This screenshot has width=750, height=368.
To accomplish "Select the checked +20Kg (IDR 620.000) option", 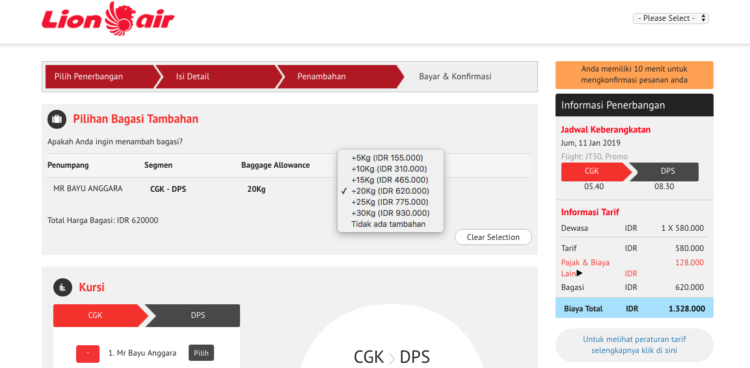I will tap(390, 190).
